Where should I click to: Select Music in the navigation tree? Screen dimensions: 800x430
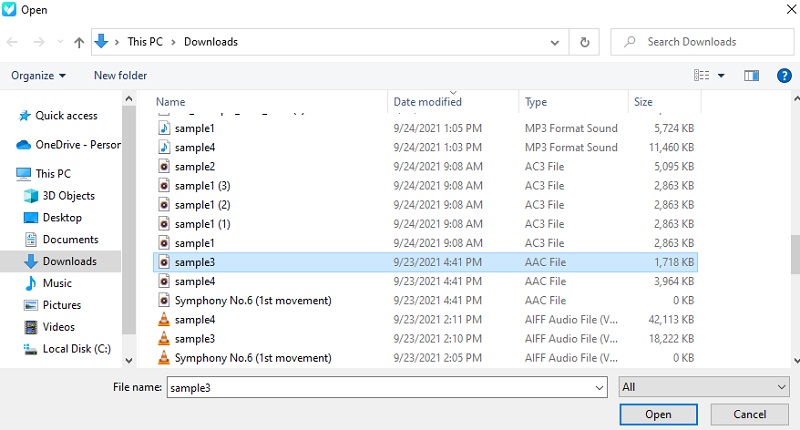click(x=57, y=283)
